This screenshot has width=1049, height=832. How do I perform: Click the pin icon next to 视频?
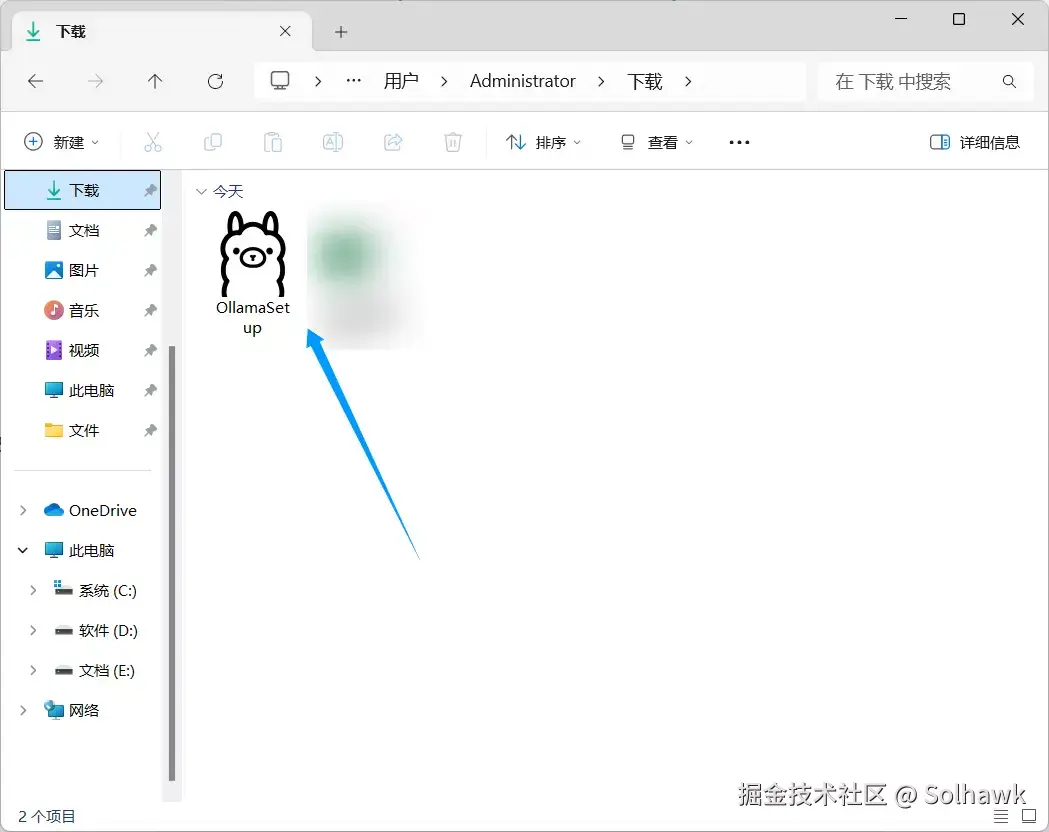point(150,350)
